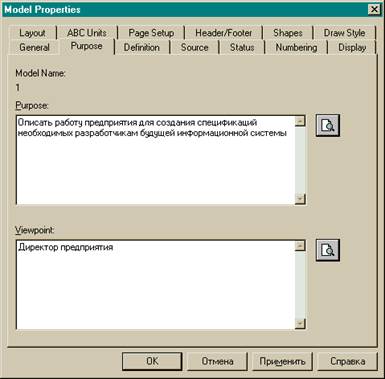Screen dimensions: 385x379
Task: Open the Status tab
Action: click(x=242, y=47)
